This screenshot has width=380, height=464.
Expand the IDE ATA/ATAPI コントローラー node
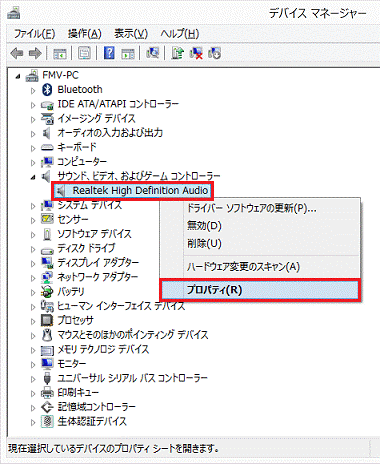pyautogui.click(x=33, y=105)
